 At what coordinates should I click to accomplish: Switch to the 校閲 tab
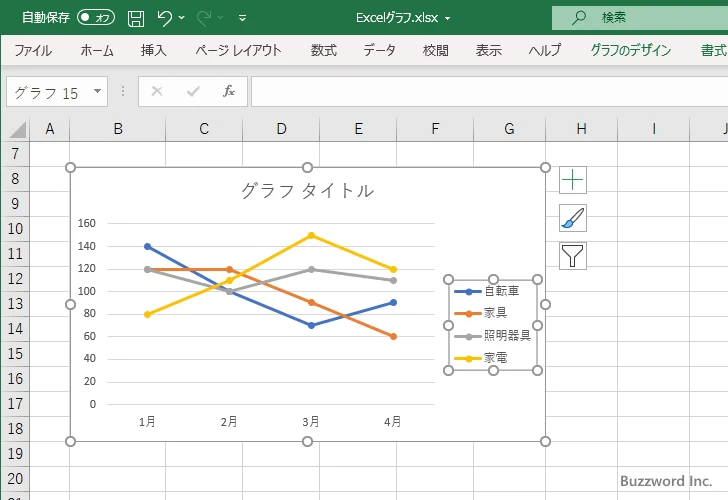[436, 50]
